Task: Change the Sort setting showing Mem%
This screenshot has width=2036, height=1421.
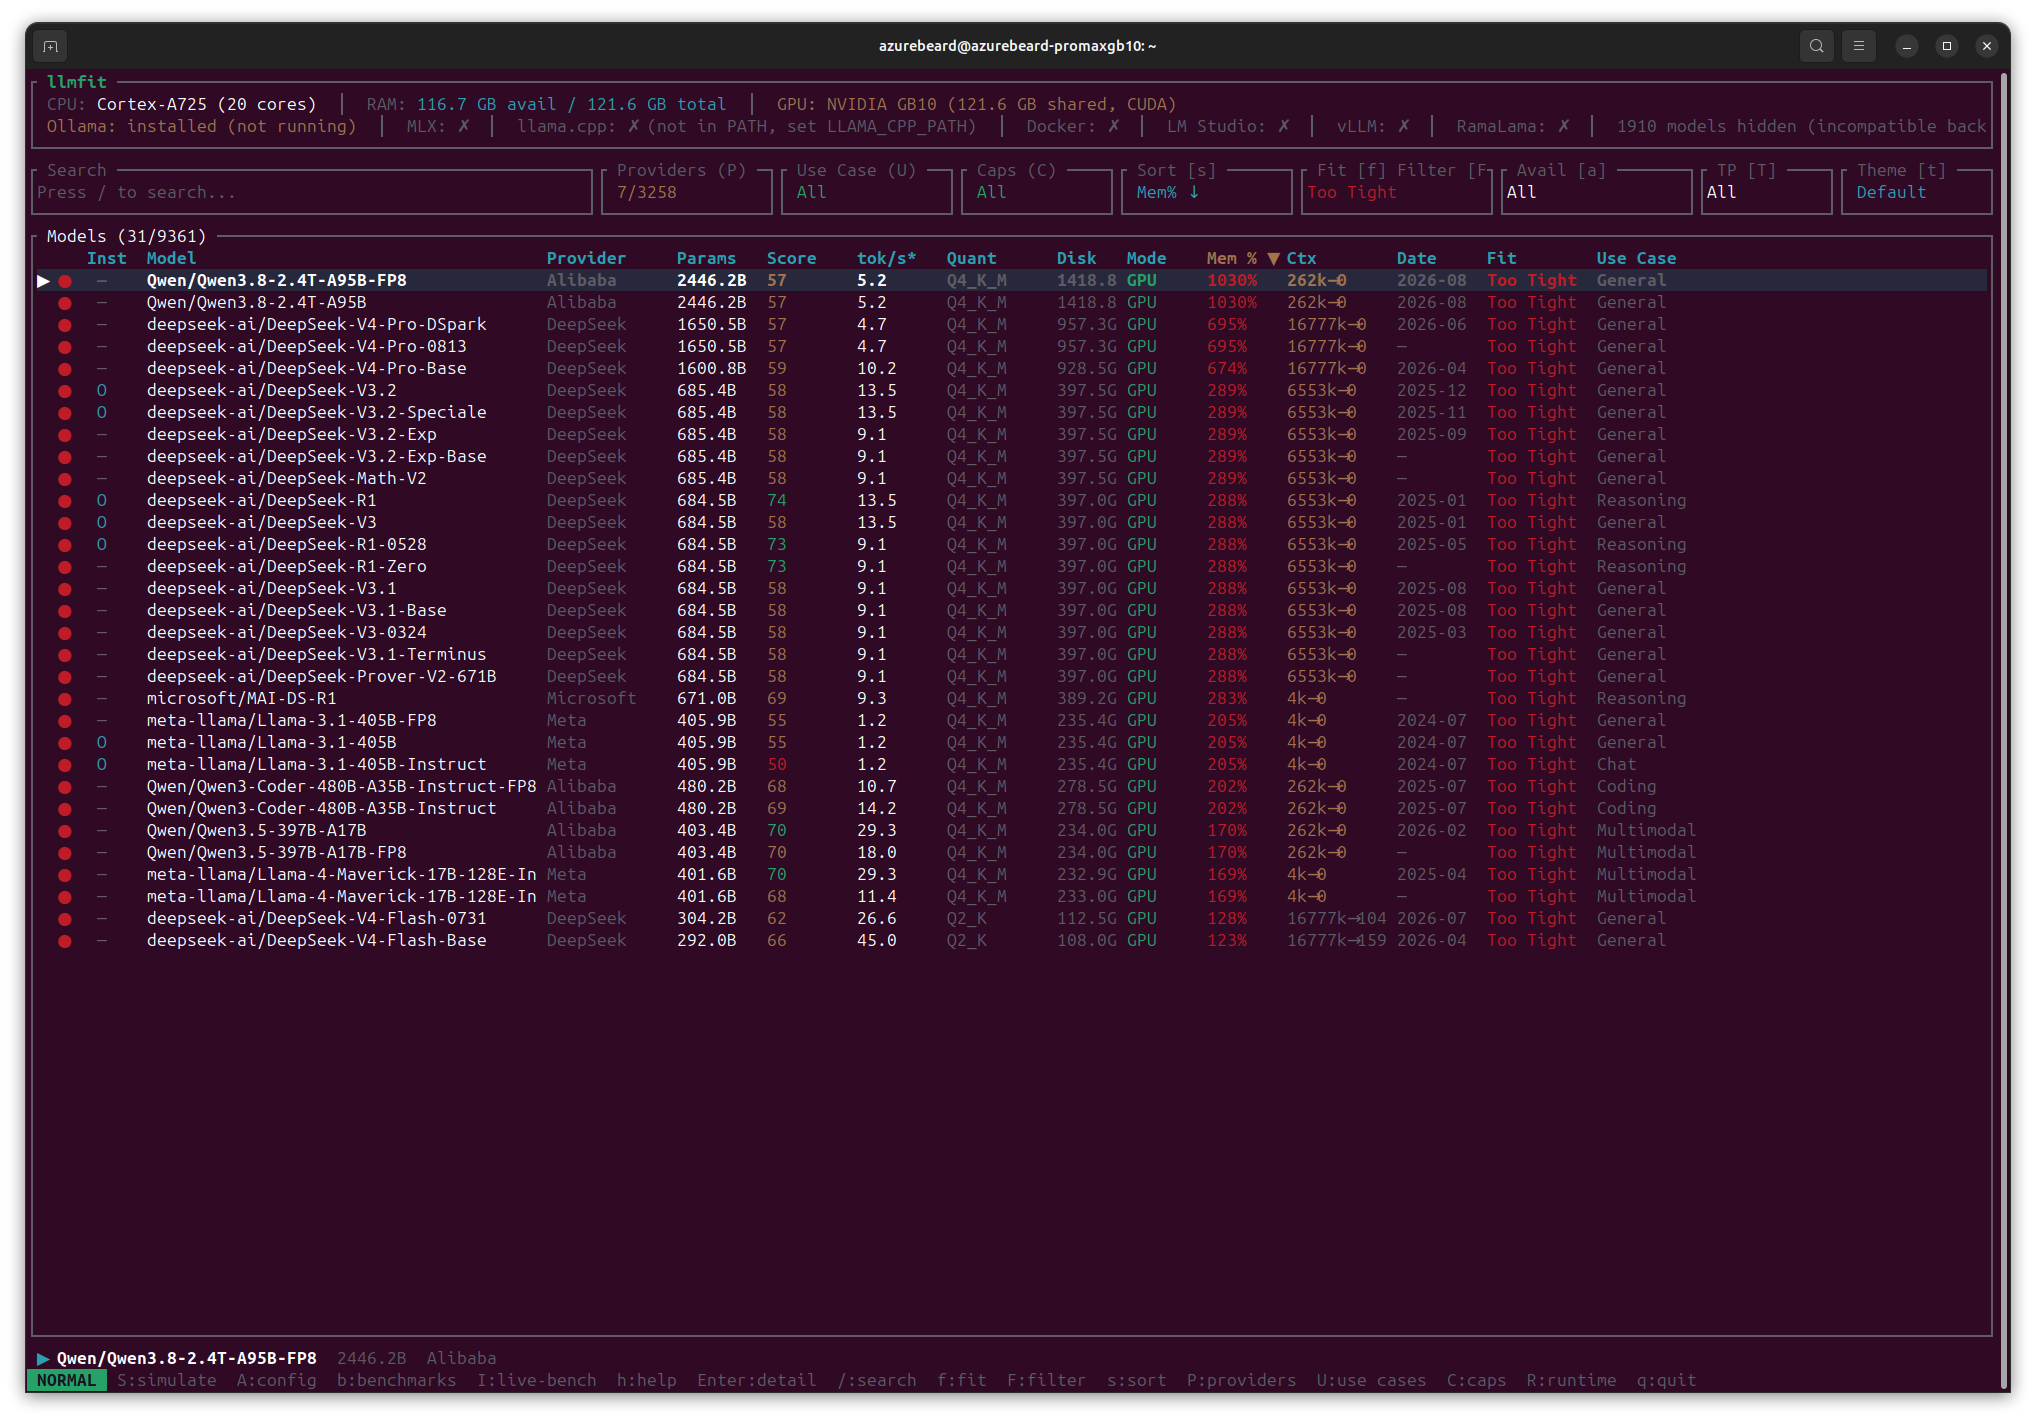Action: coord(1206,192)
